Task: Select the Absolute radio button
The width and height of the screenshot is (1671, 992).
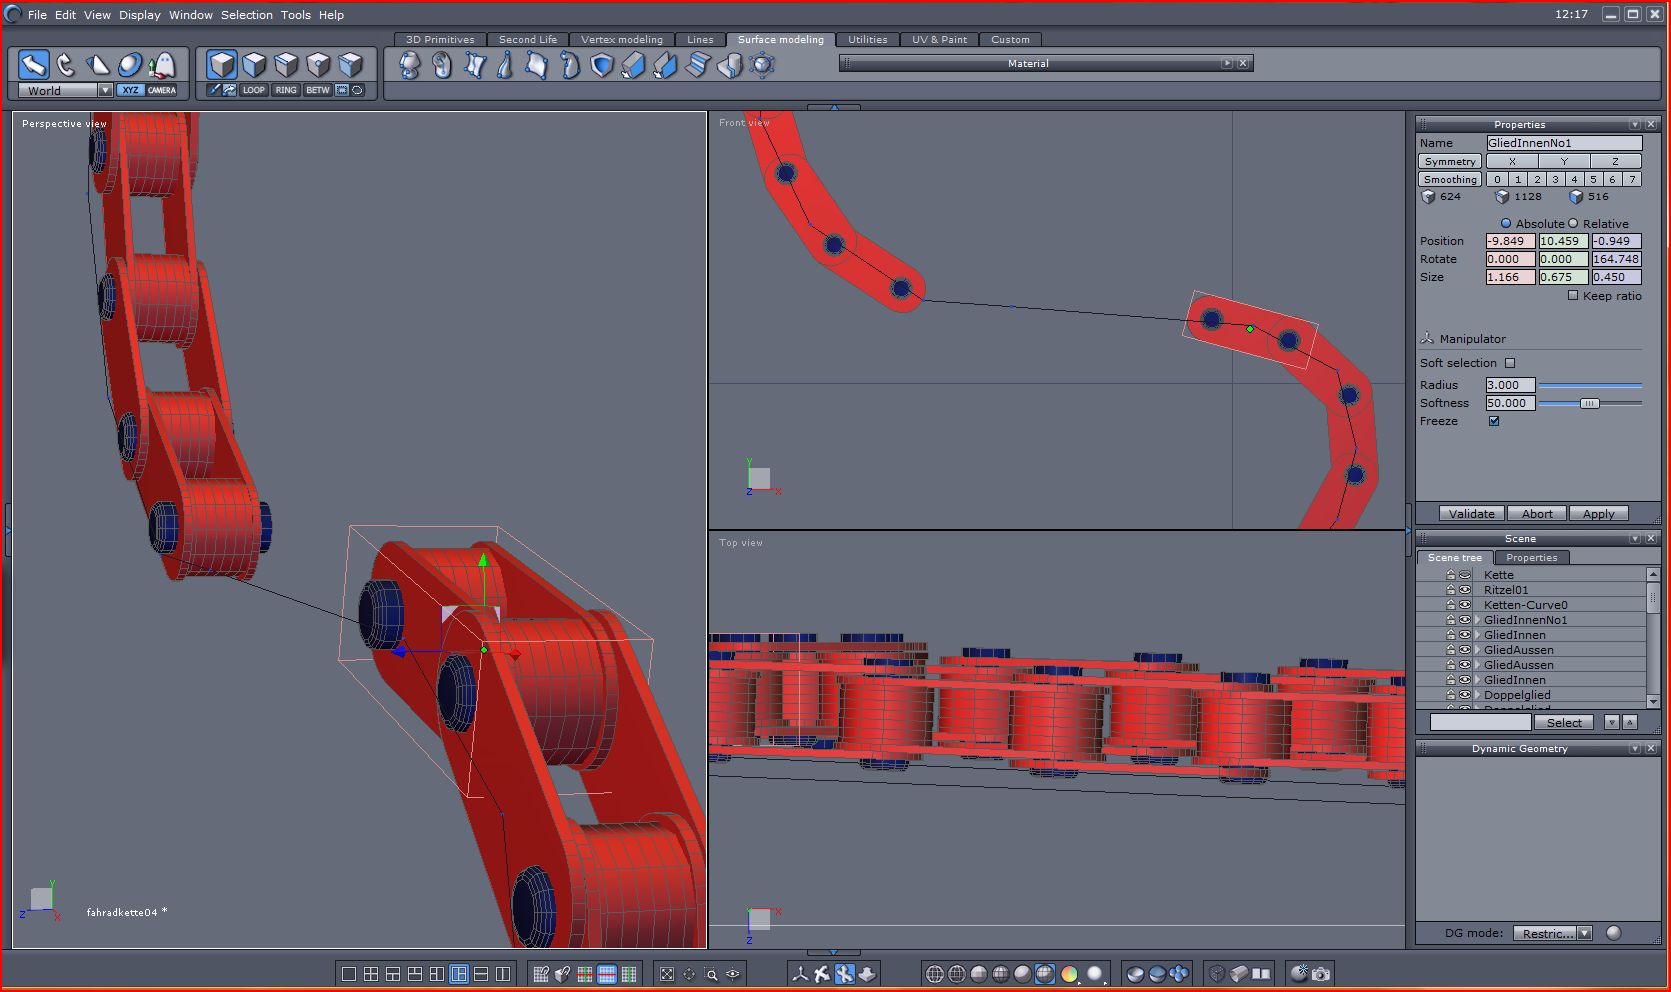Action: click(x=1506, y=223)
